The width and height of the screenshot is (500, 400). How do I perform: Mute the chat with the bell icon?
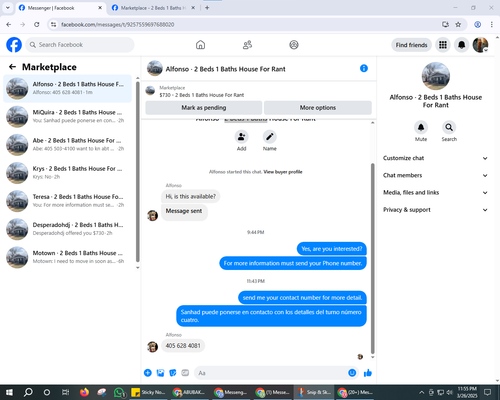421,127
